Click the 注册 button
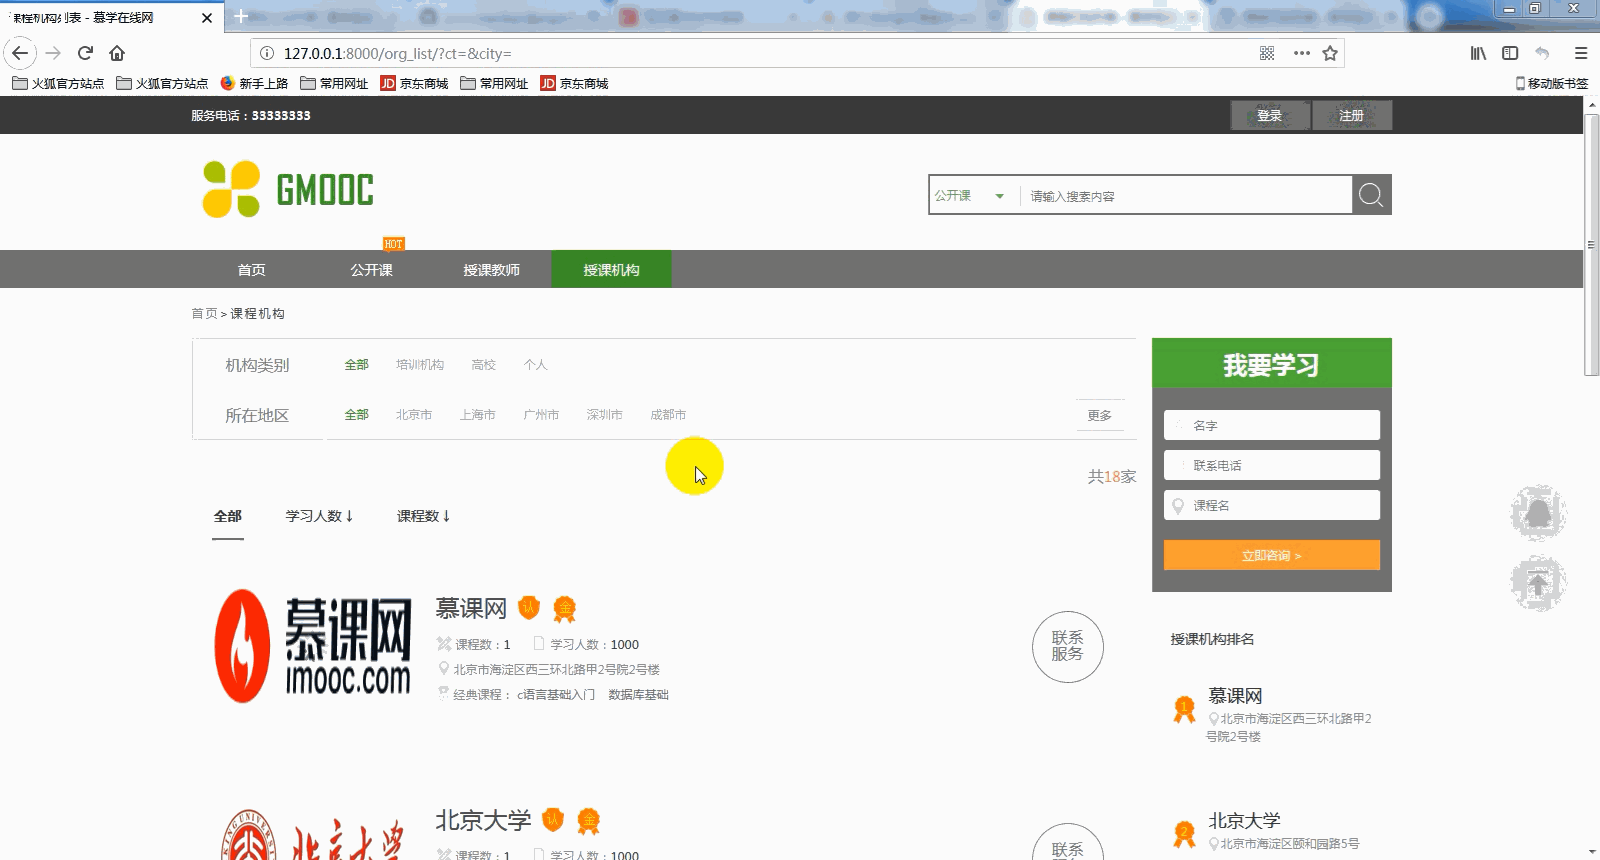This screenshot has width=1600, height=860. (x=1352, y=116)
